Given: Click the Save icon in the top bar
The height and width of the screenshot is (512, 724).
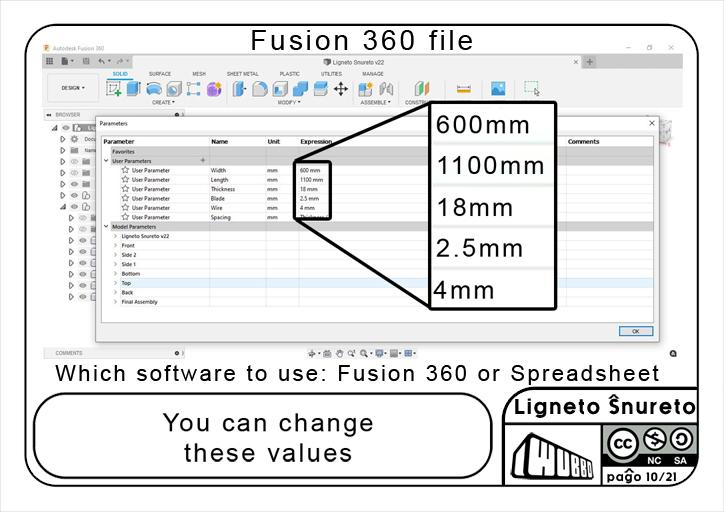Looking at the screenshot, I should (86, 61).
